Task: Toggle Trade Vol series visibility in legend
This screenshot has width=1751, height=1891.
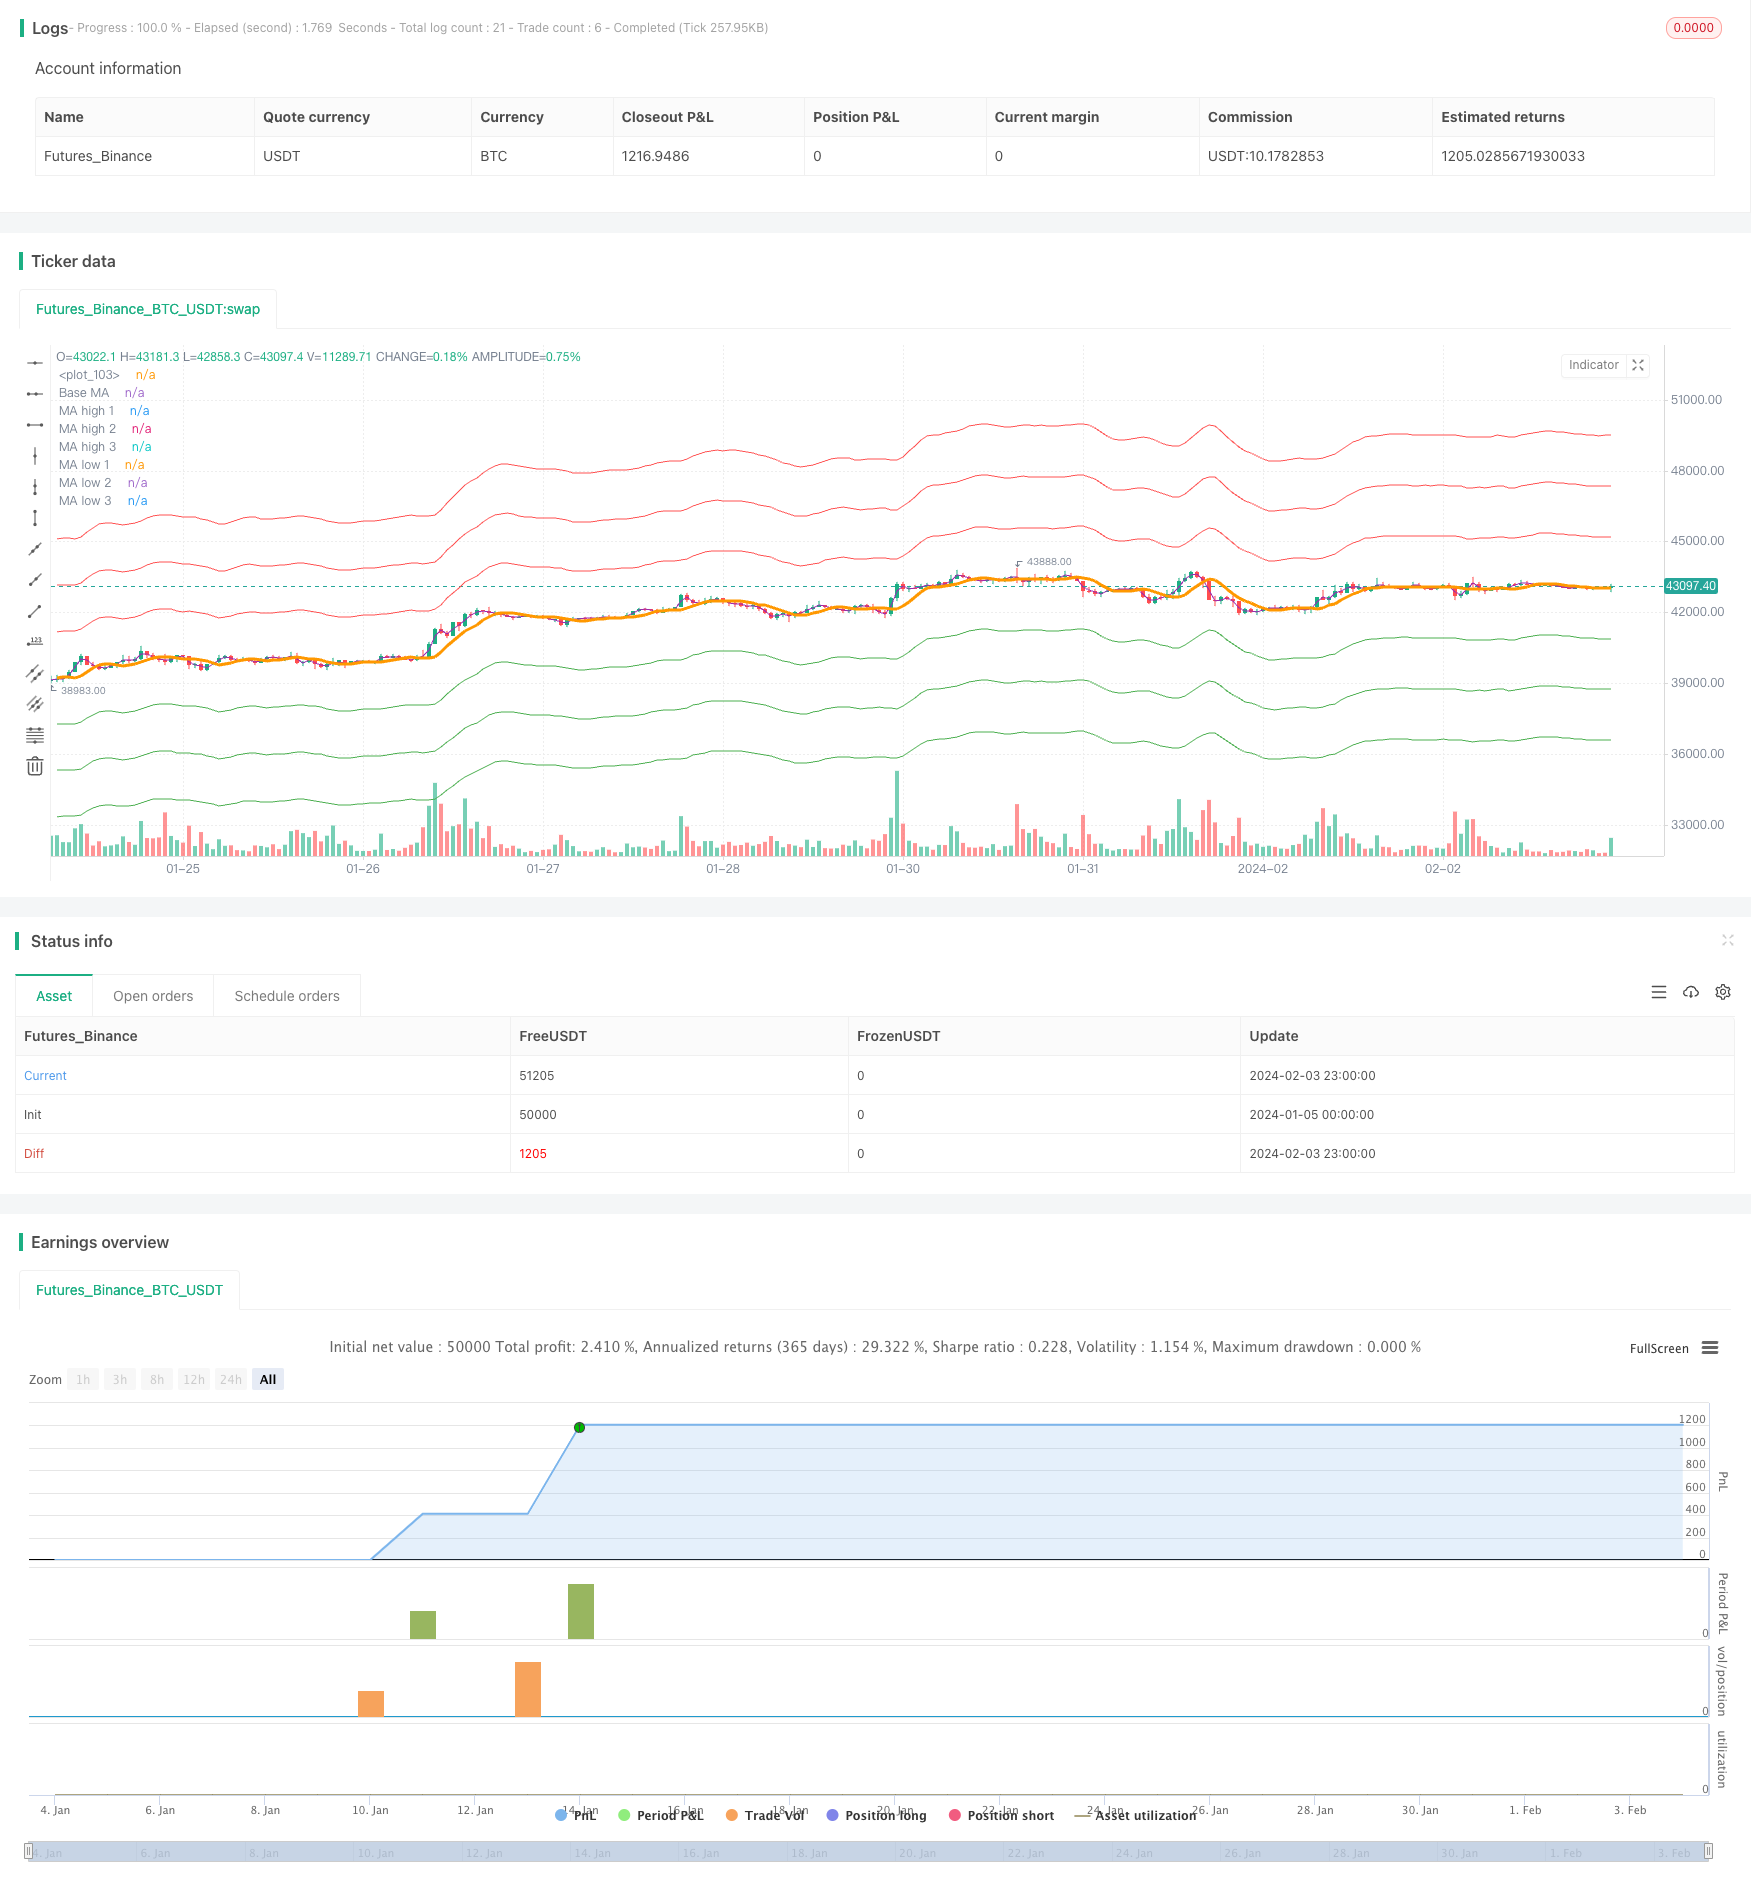Action: coord(765,1815)
